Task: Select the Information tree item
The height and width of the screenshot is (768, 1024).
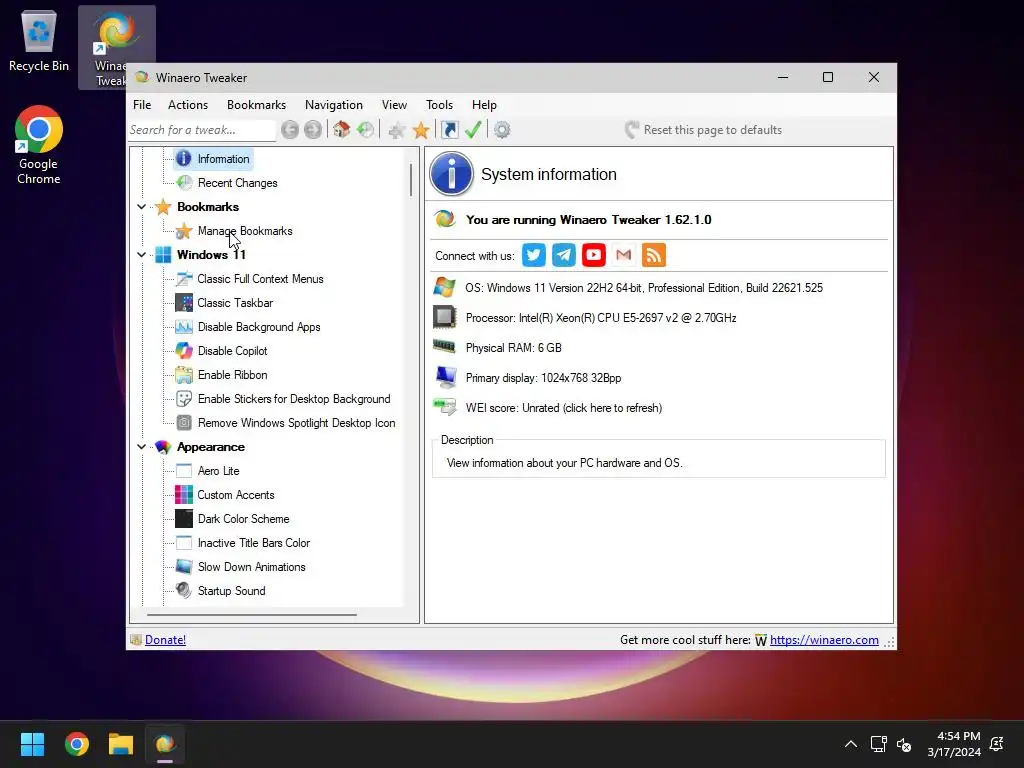Action: coord(223,159)
